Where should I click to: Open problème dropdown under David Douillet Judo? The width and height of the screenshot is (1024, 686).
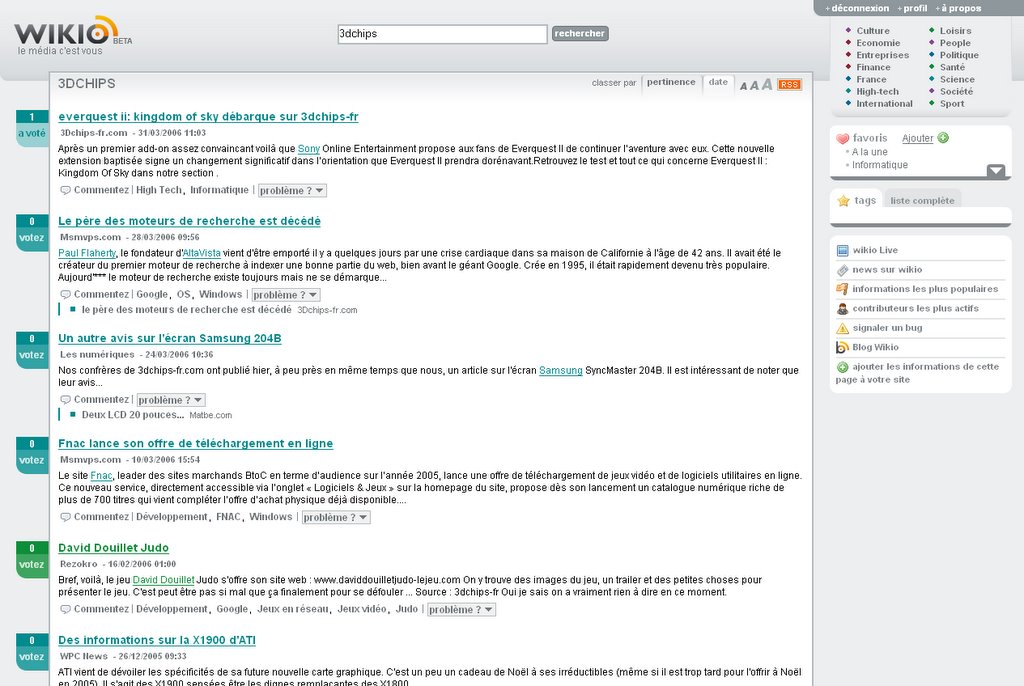(x=461, y=609)
